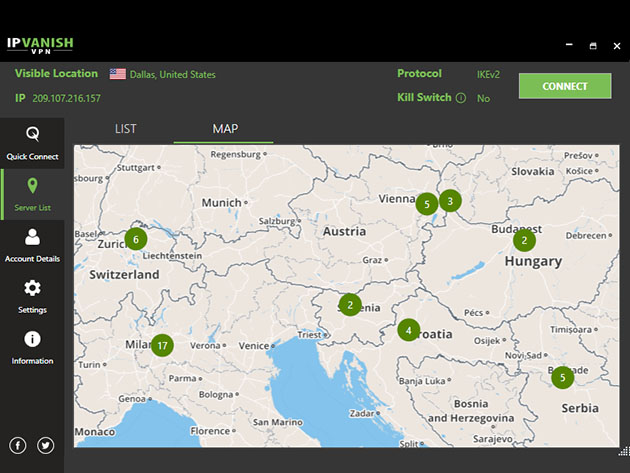Screen dimensions: 630x473
Task: Open Account Details person icon
Action: point(33,237)
